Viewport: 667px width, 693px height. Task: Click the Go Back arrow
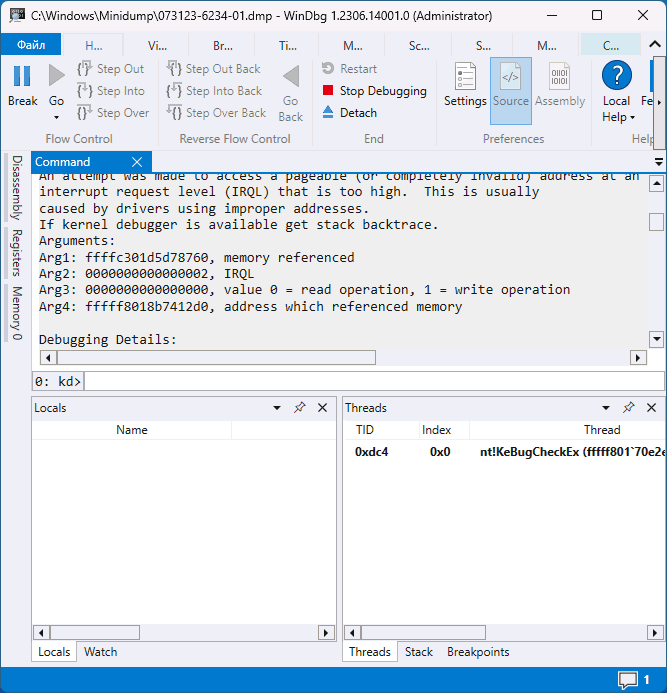[x=291, y=76]
